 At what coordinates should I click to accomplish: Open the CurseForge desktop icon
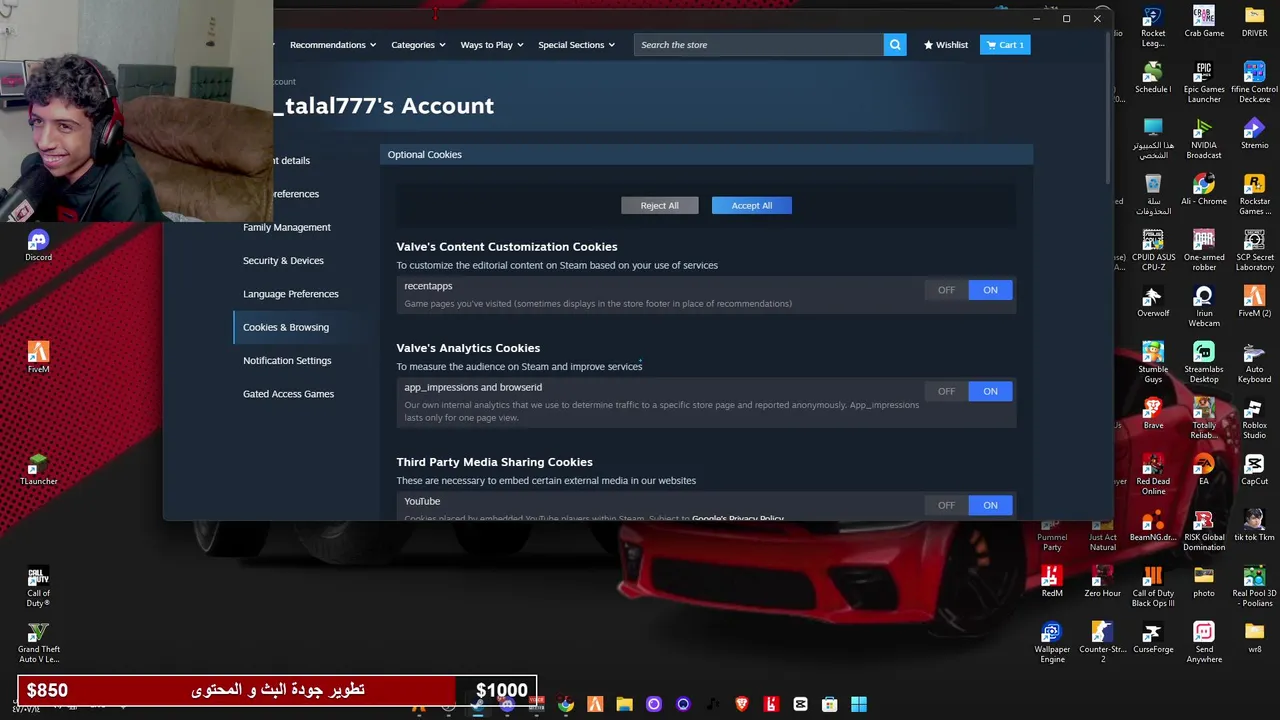tap(1153, 638)
